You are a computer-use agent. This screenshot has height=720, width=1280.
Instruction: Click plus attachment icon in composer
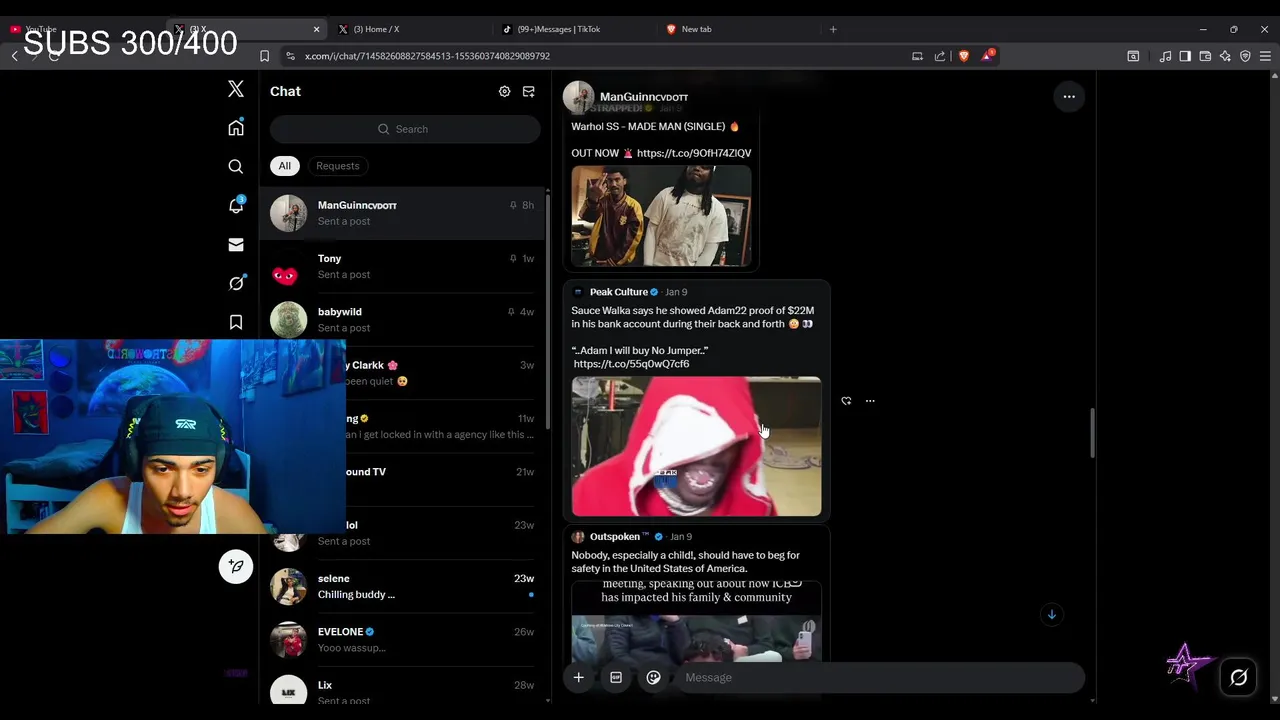pyautogui.click(x=578, y=677)
